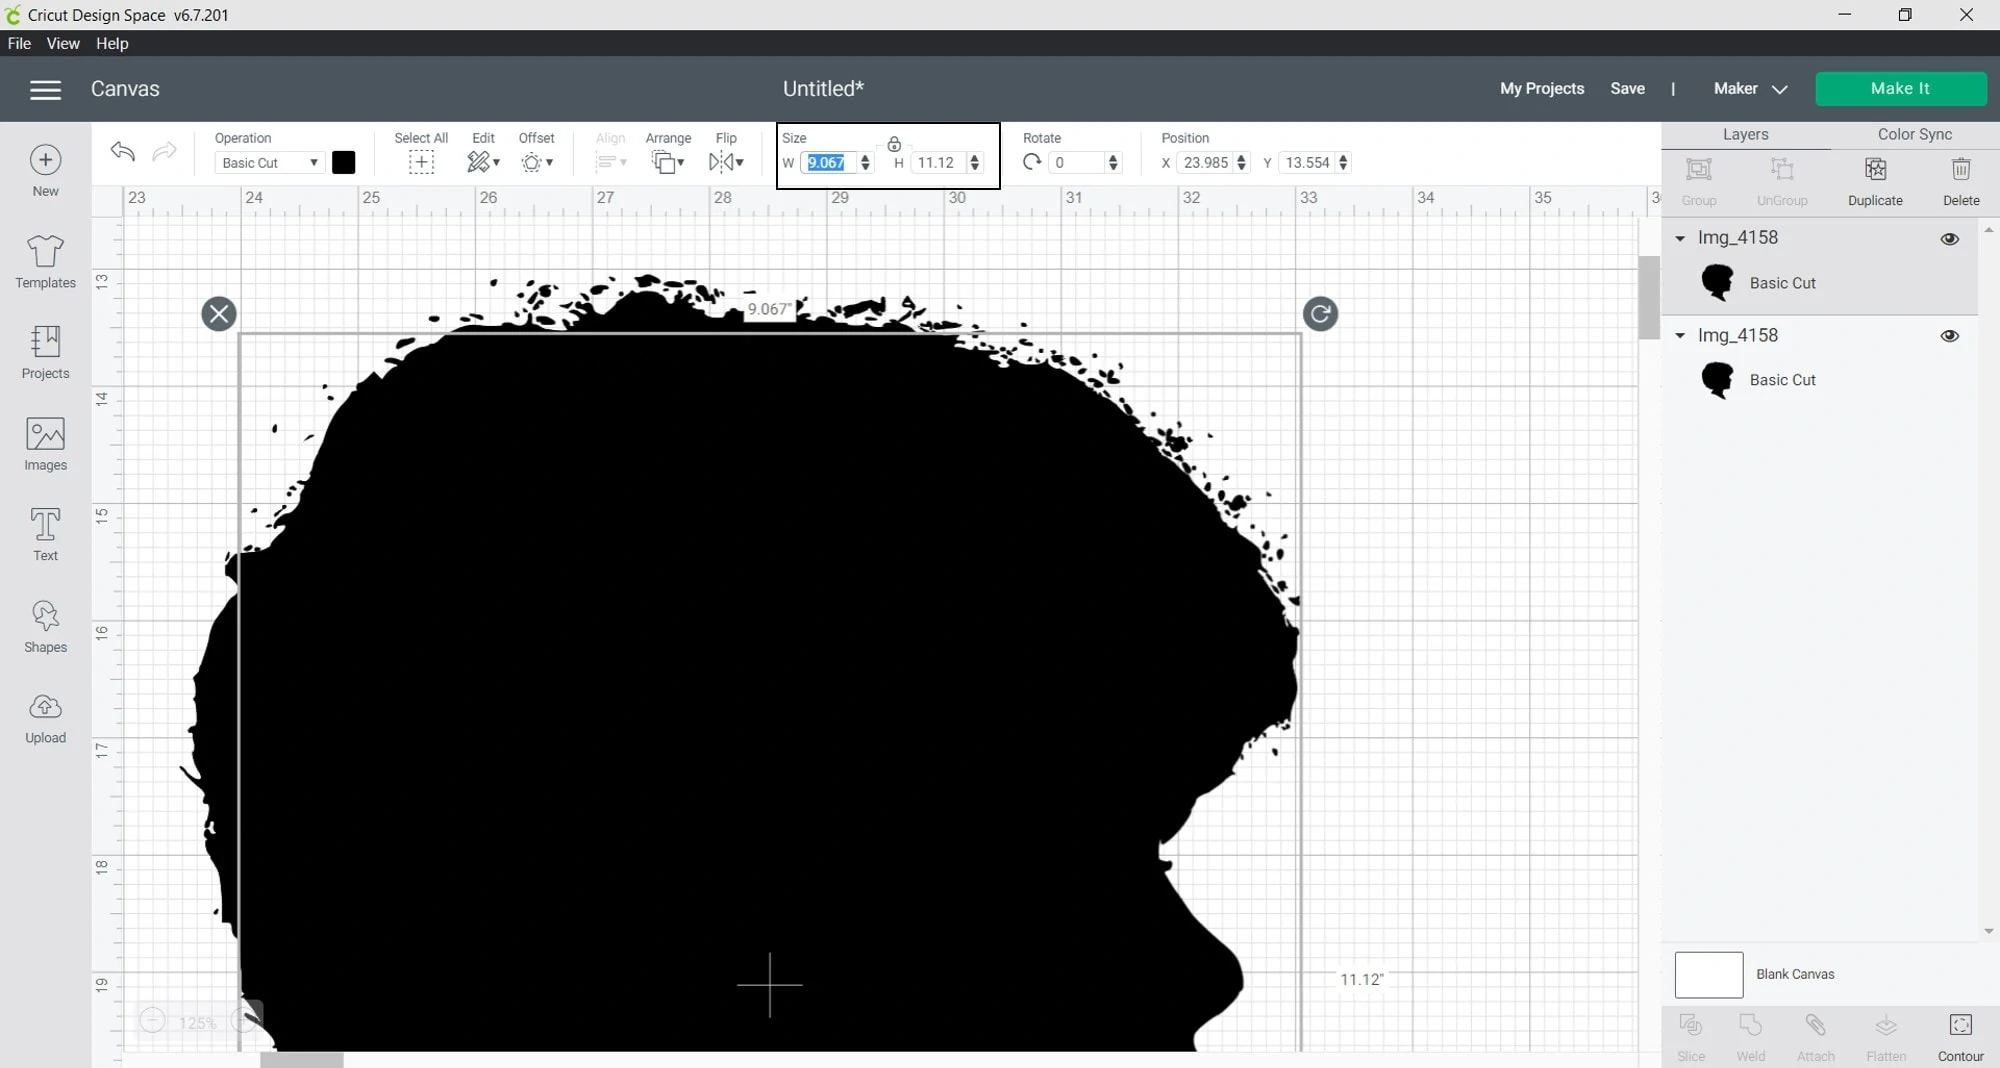Collapse the second Img_4158 layer group
Screen dimensions: 2000x1068
(x=1680, y=335)
